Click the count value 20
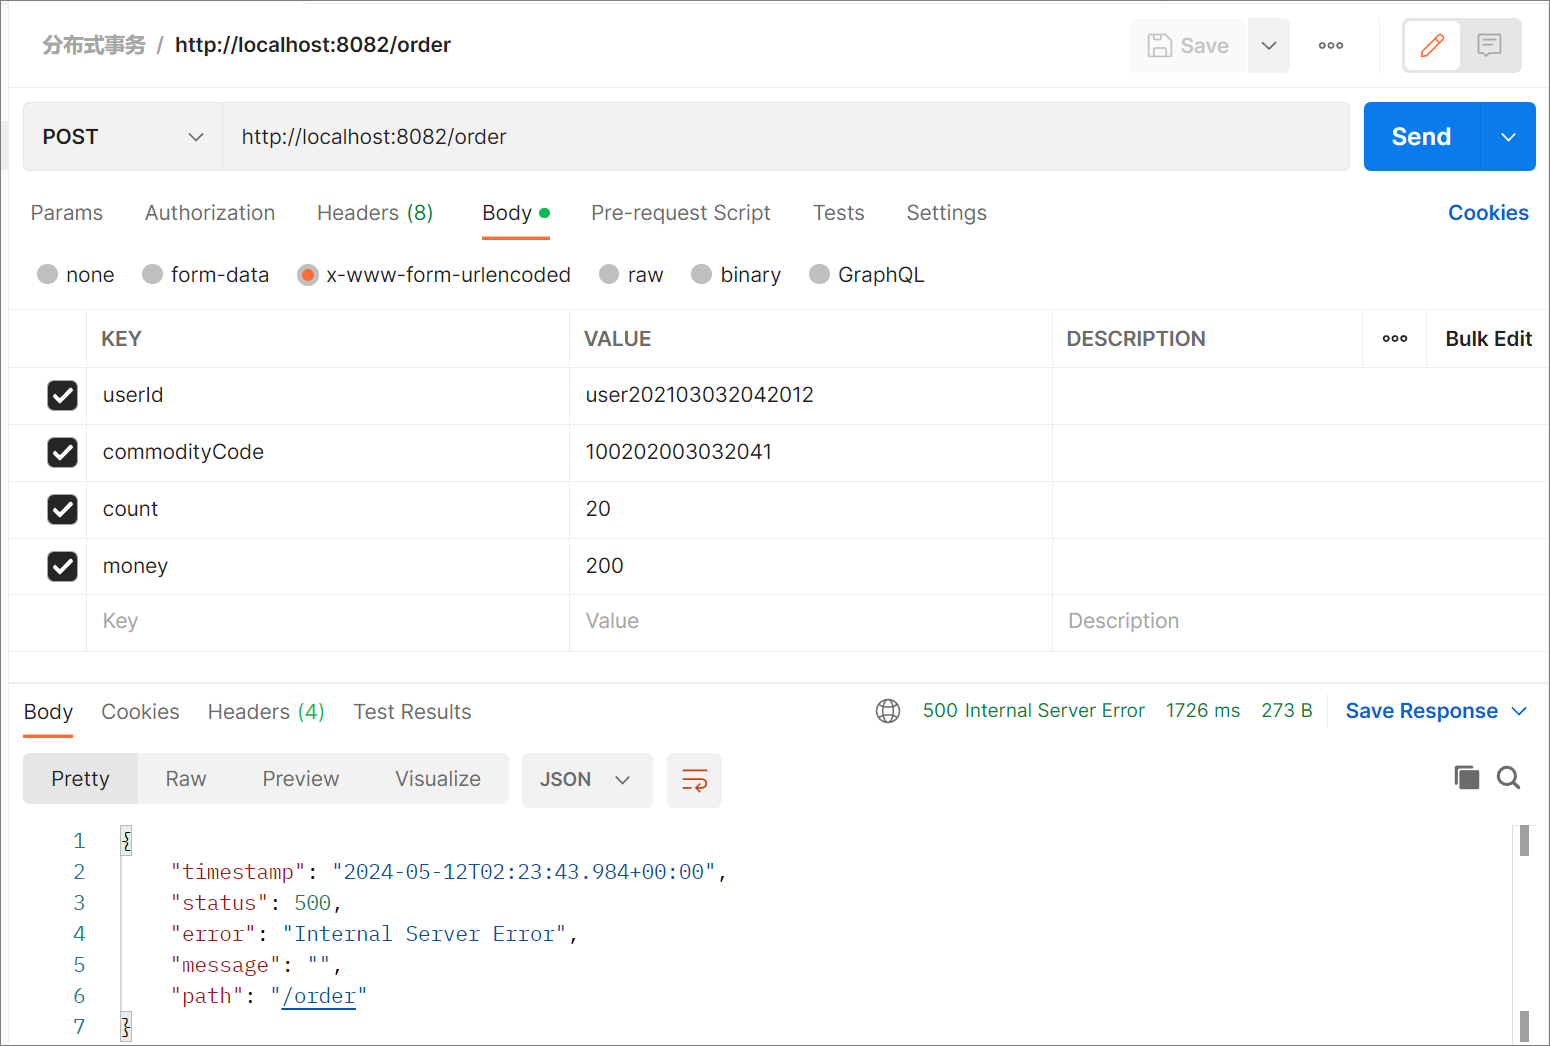The height and width of the screenshot is (1046, 1550). 598,509
